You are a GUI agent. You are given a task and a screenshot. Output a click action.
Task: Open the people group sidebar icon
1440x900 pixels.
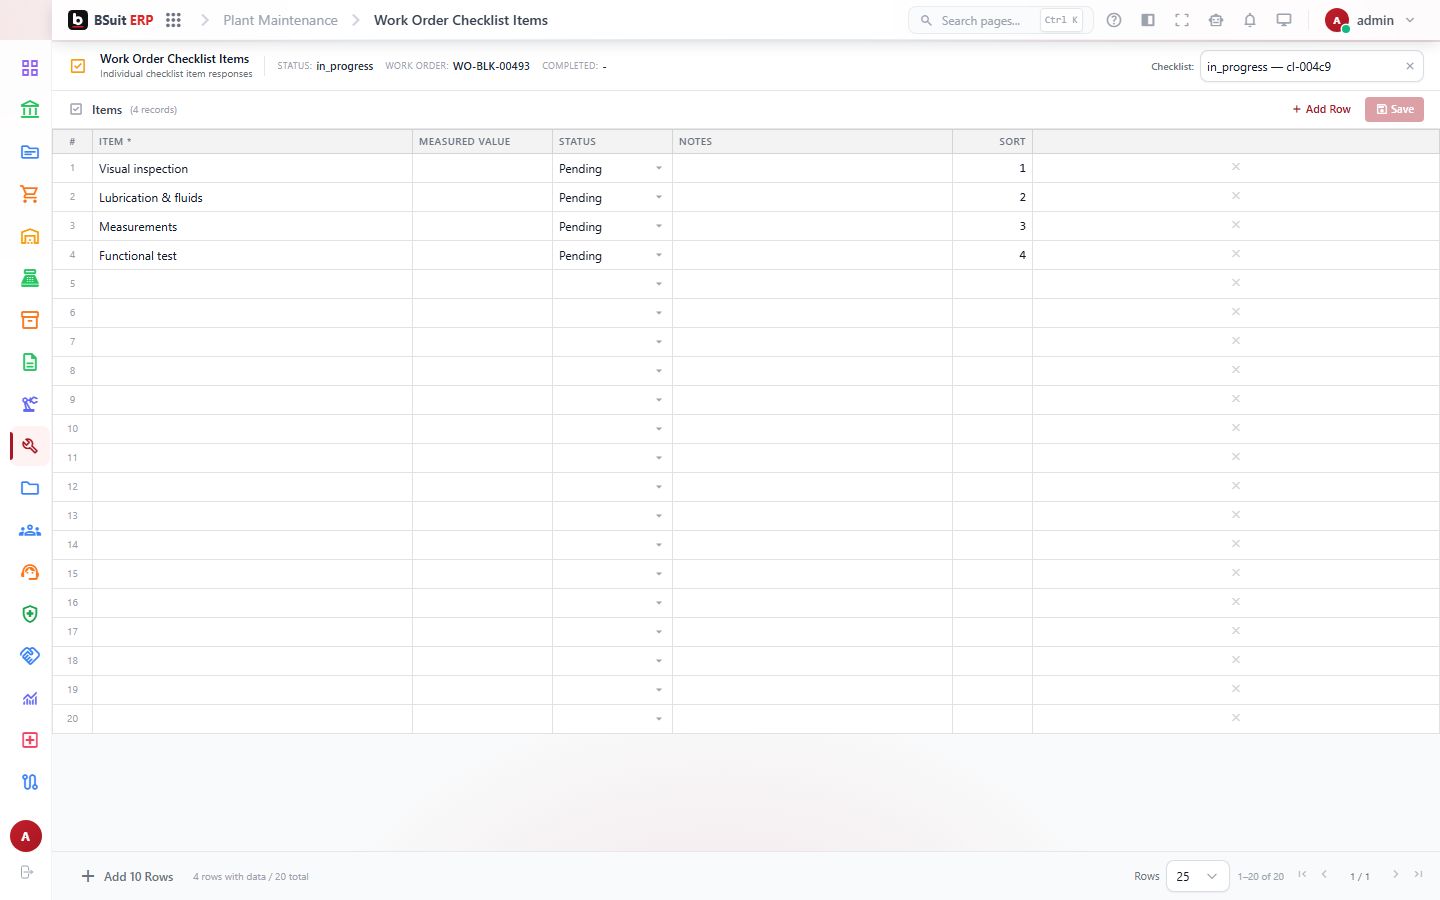[x=30, y=530]
